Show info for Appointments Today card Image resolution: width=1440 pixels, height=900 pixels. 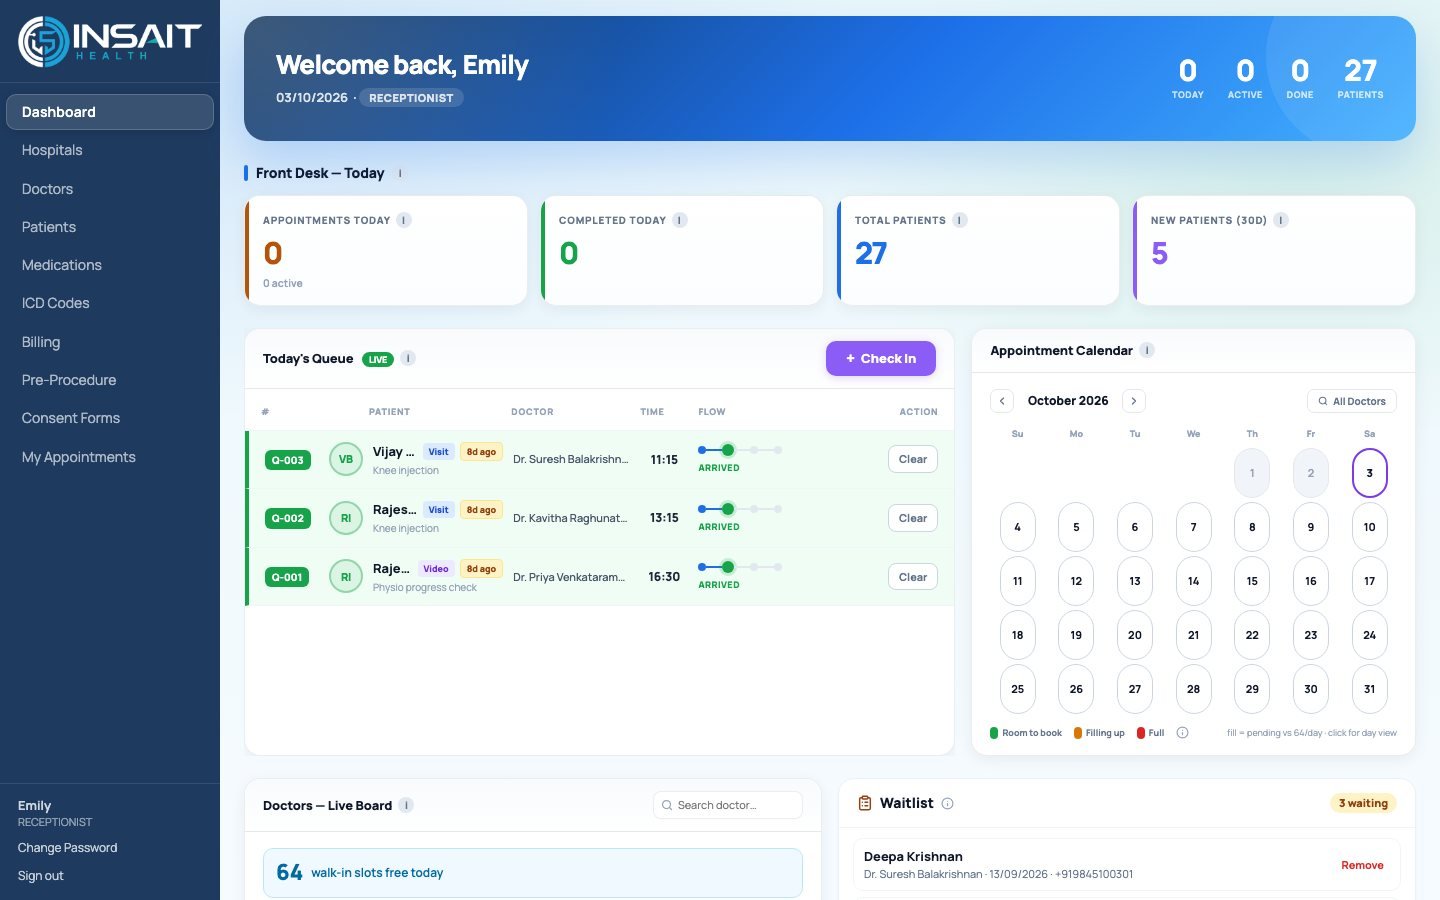pos(404,220)
